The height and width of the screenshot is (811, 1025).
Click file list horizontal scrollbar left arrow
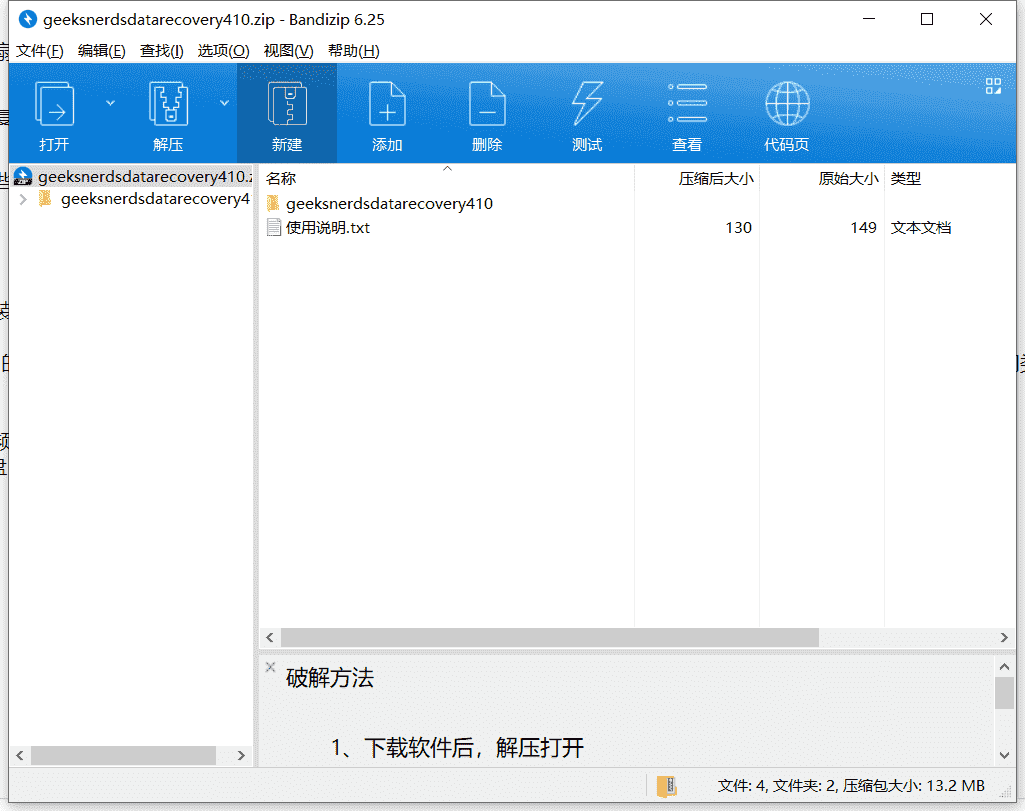(x=270, y=637)
